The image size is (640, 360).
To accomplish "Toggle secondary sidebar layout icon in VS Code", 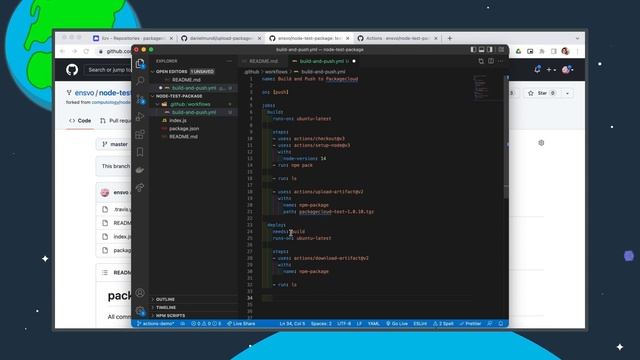I will coord(490,49).
